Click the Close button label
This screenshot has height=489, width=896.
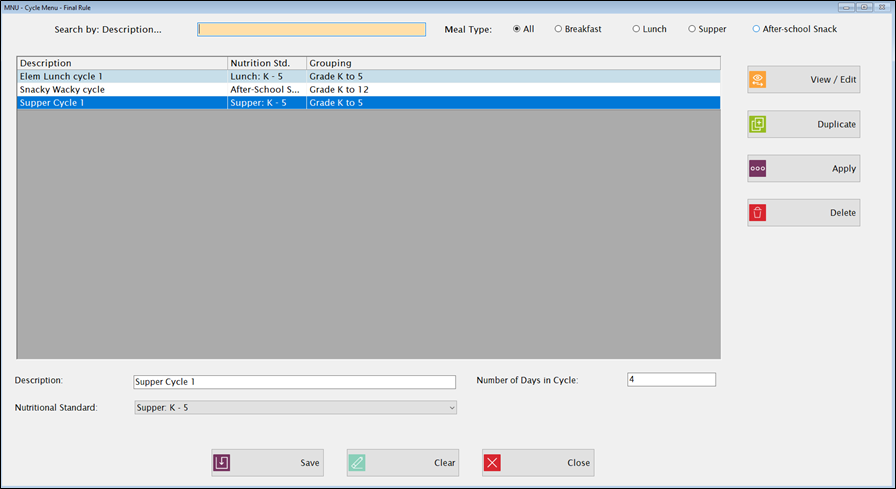click(578, 463)
